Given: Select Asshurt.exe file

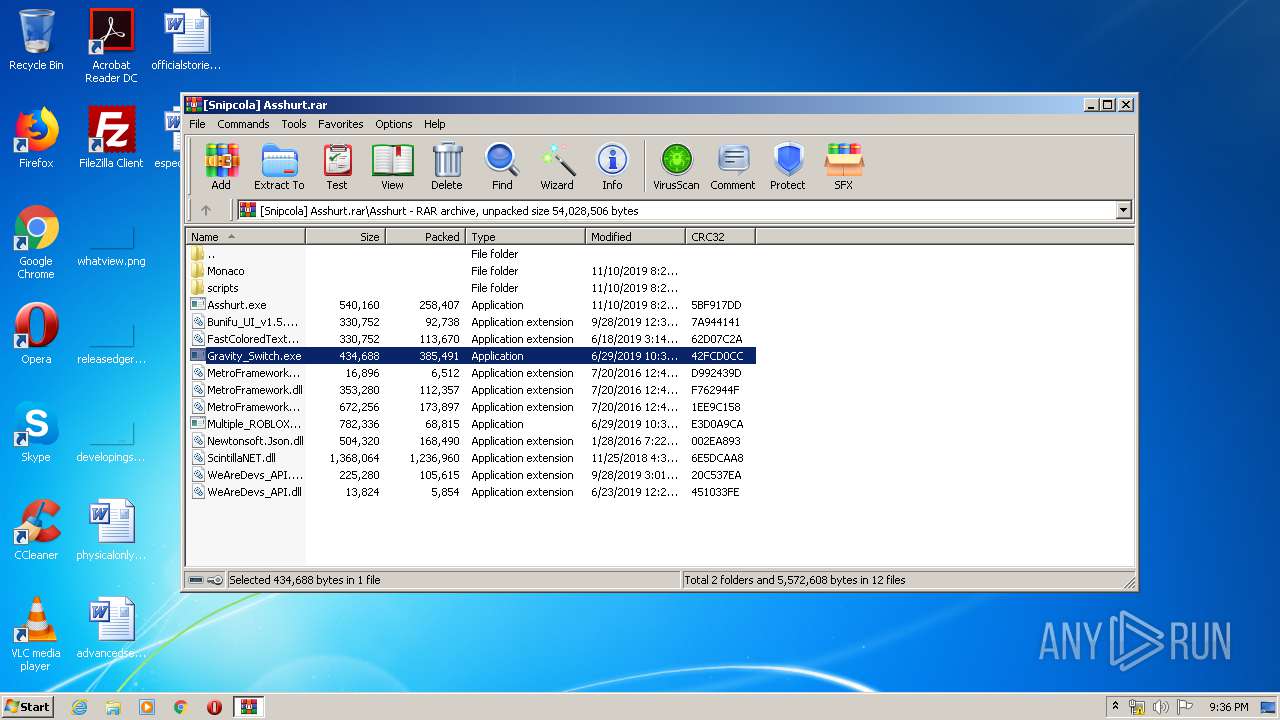Looking at the screenshot, I should pyautogui.click(x=470, y=305).
